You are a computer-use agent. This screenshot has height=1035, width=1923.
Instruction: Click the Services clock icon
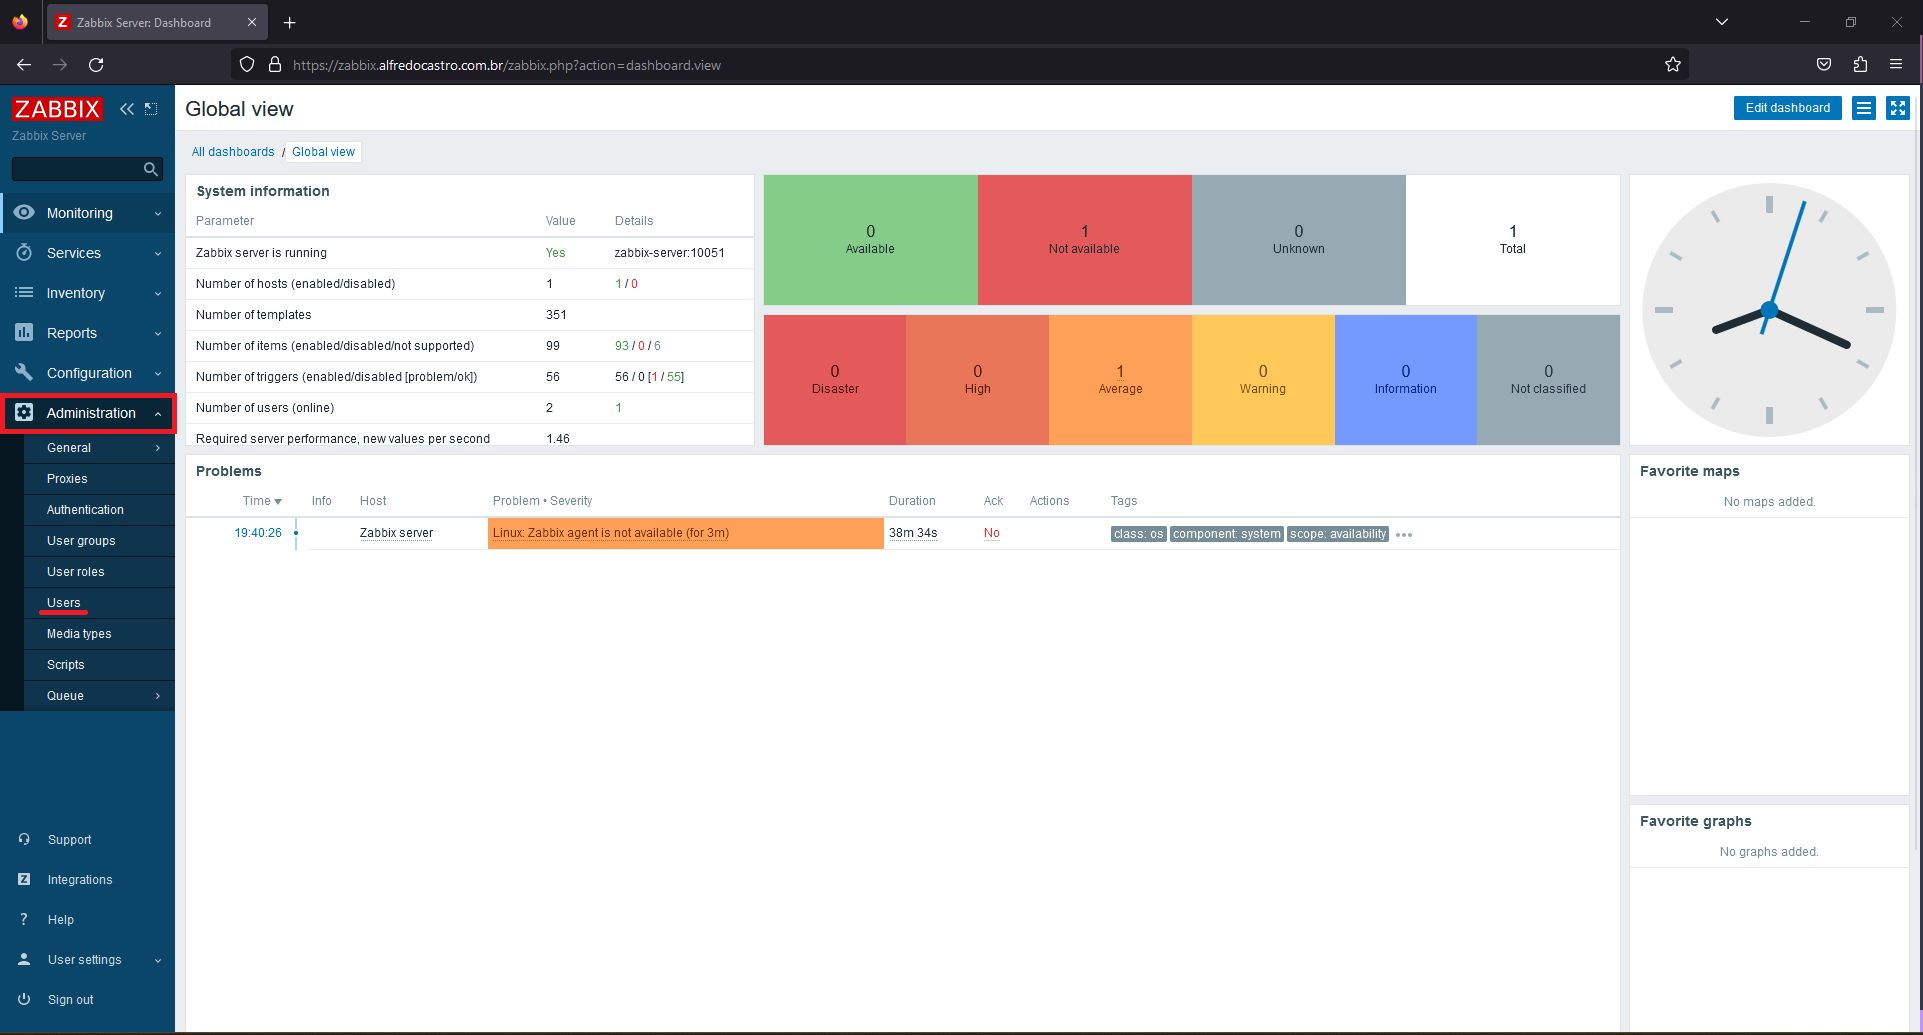[x=24, y=252]
